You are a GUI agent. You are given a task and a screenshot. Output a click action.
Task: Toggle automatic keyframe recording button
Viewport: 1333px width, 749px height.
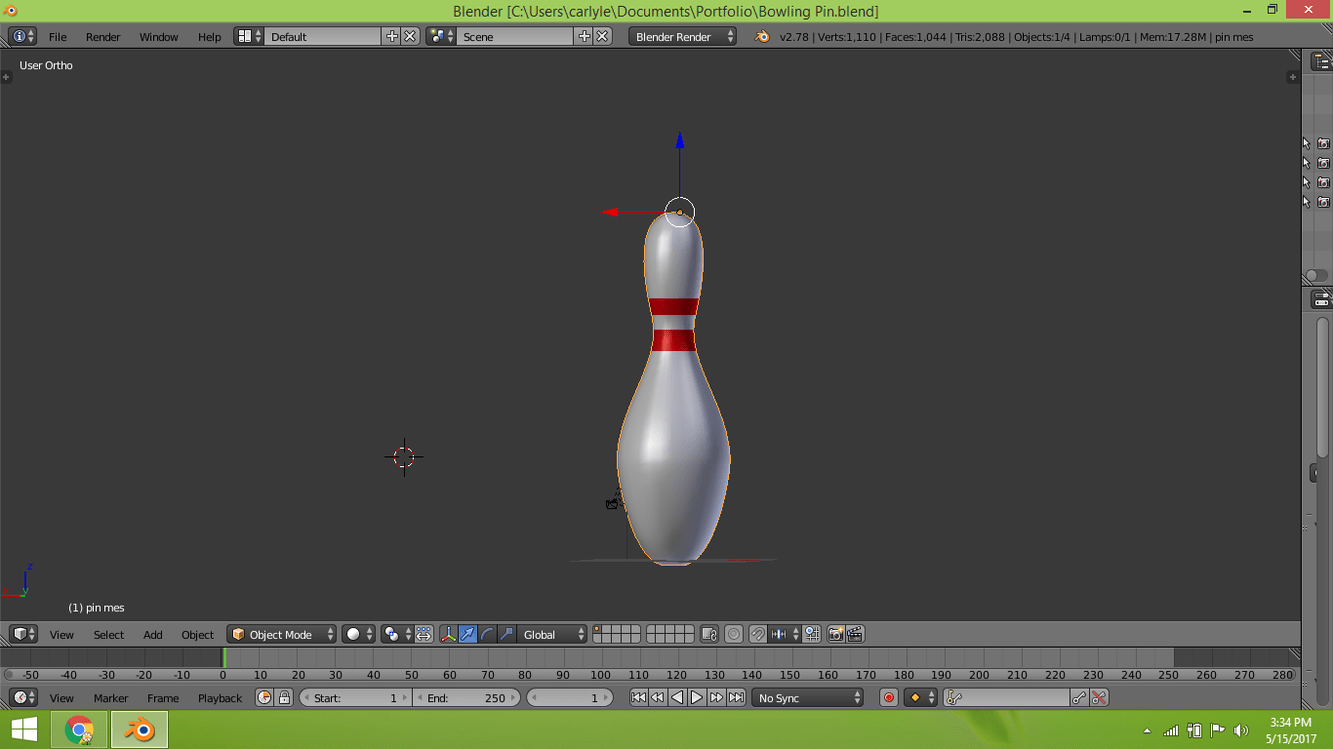coord(888,698)
